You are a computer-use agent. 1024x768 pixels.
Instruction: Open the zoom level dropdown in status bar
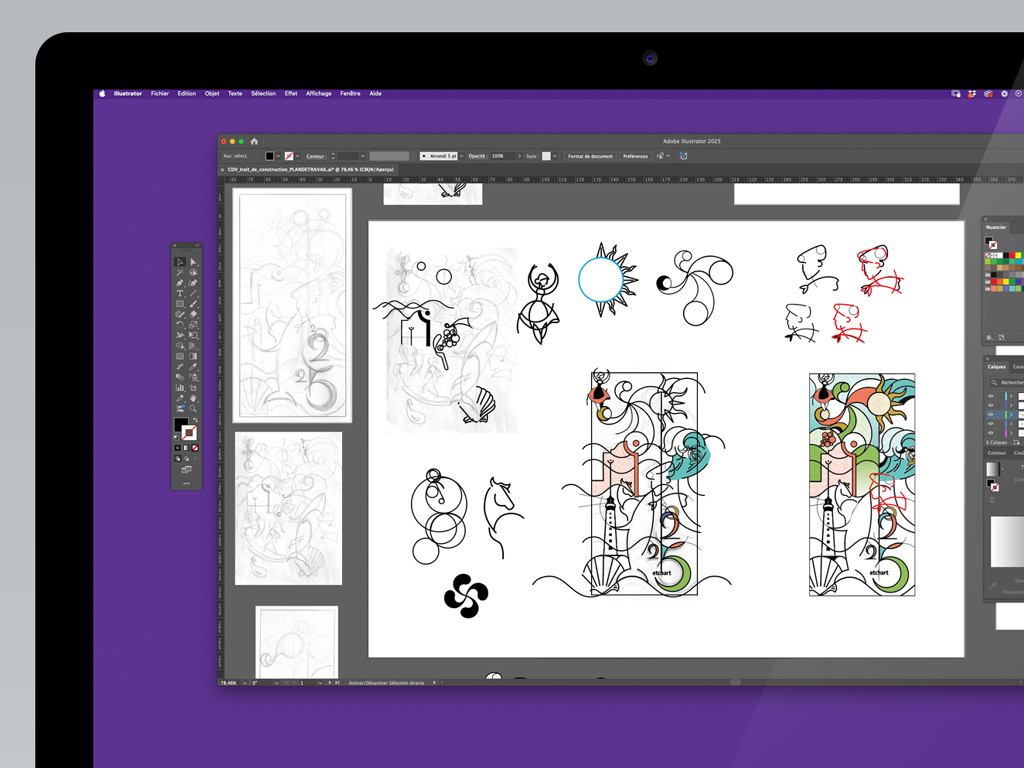click(245, 683)
